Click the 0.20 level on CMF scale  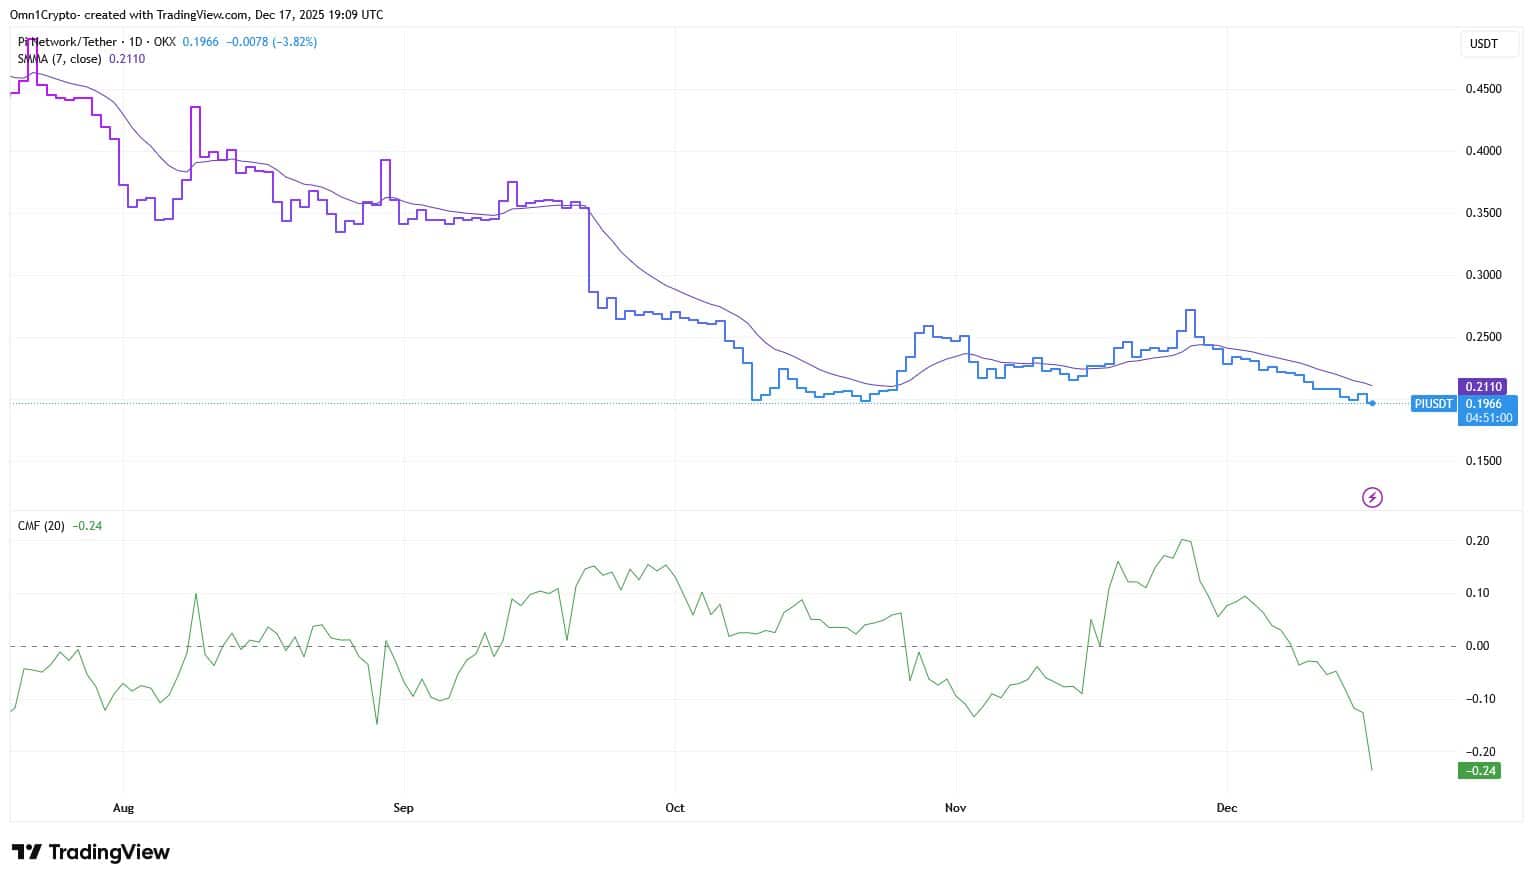click(x=1477, y=541)
